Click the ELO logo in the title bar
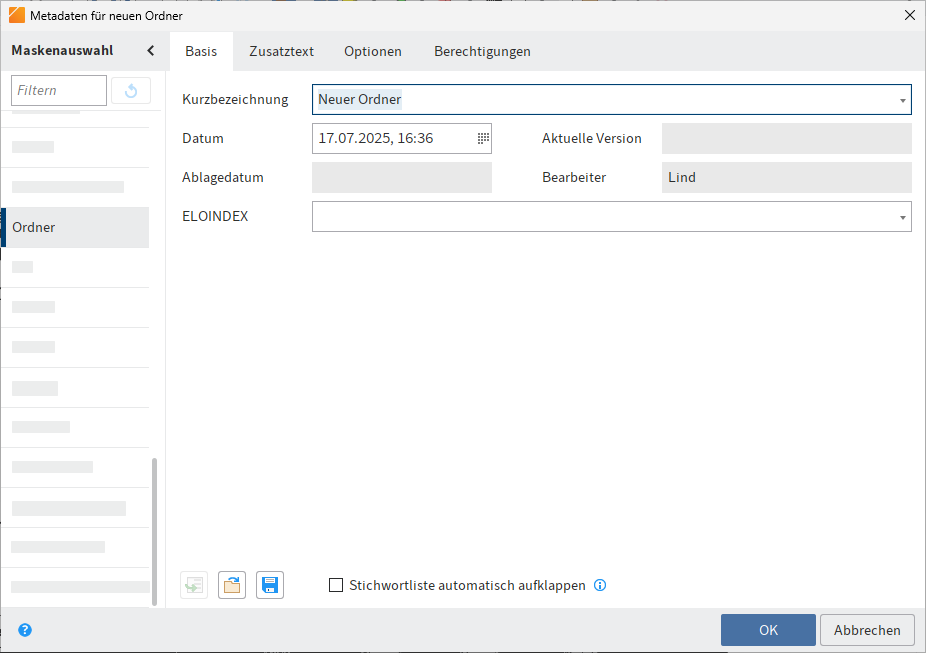The height and width of the screenshot is (653, 926). (16, 15)
